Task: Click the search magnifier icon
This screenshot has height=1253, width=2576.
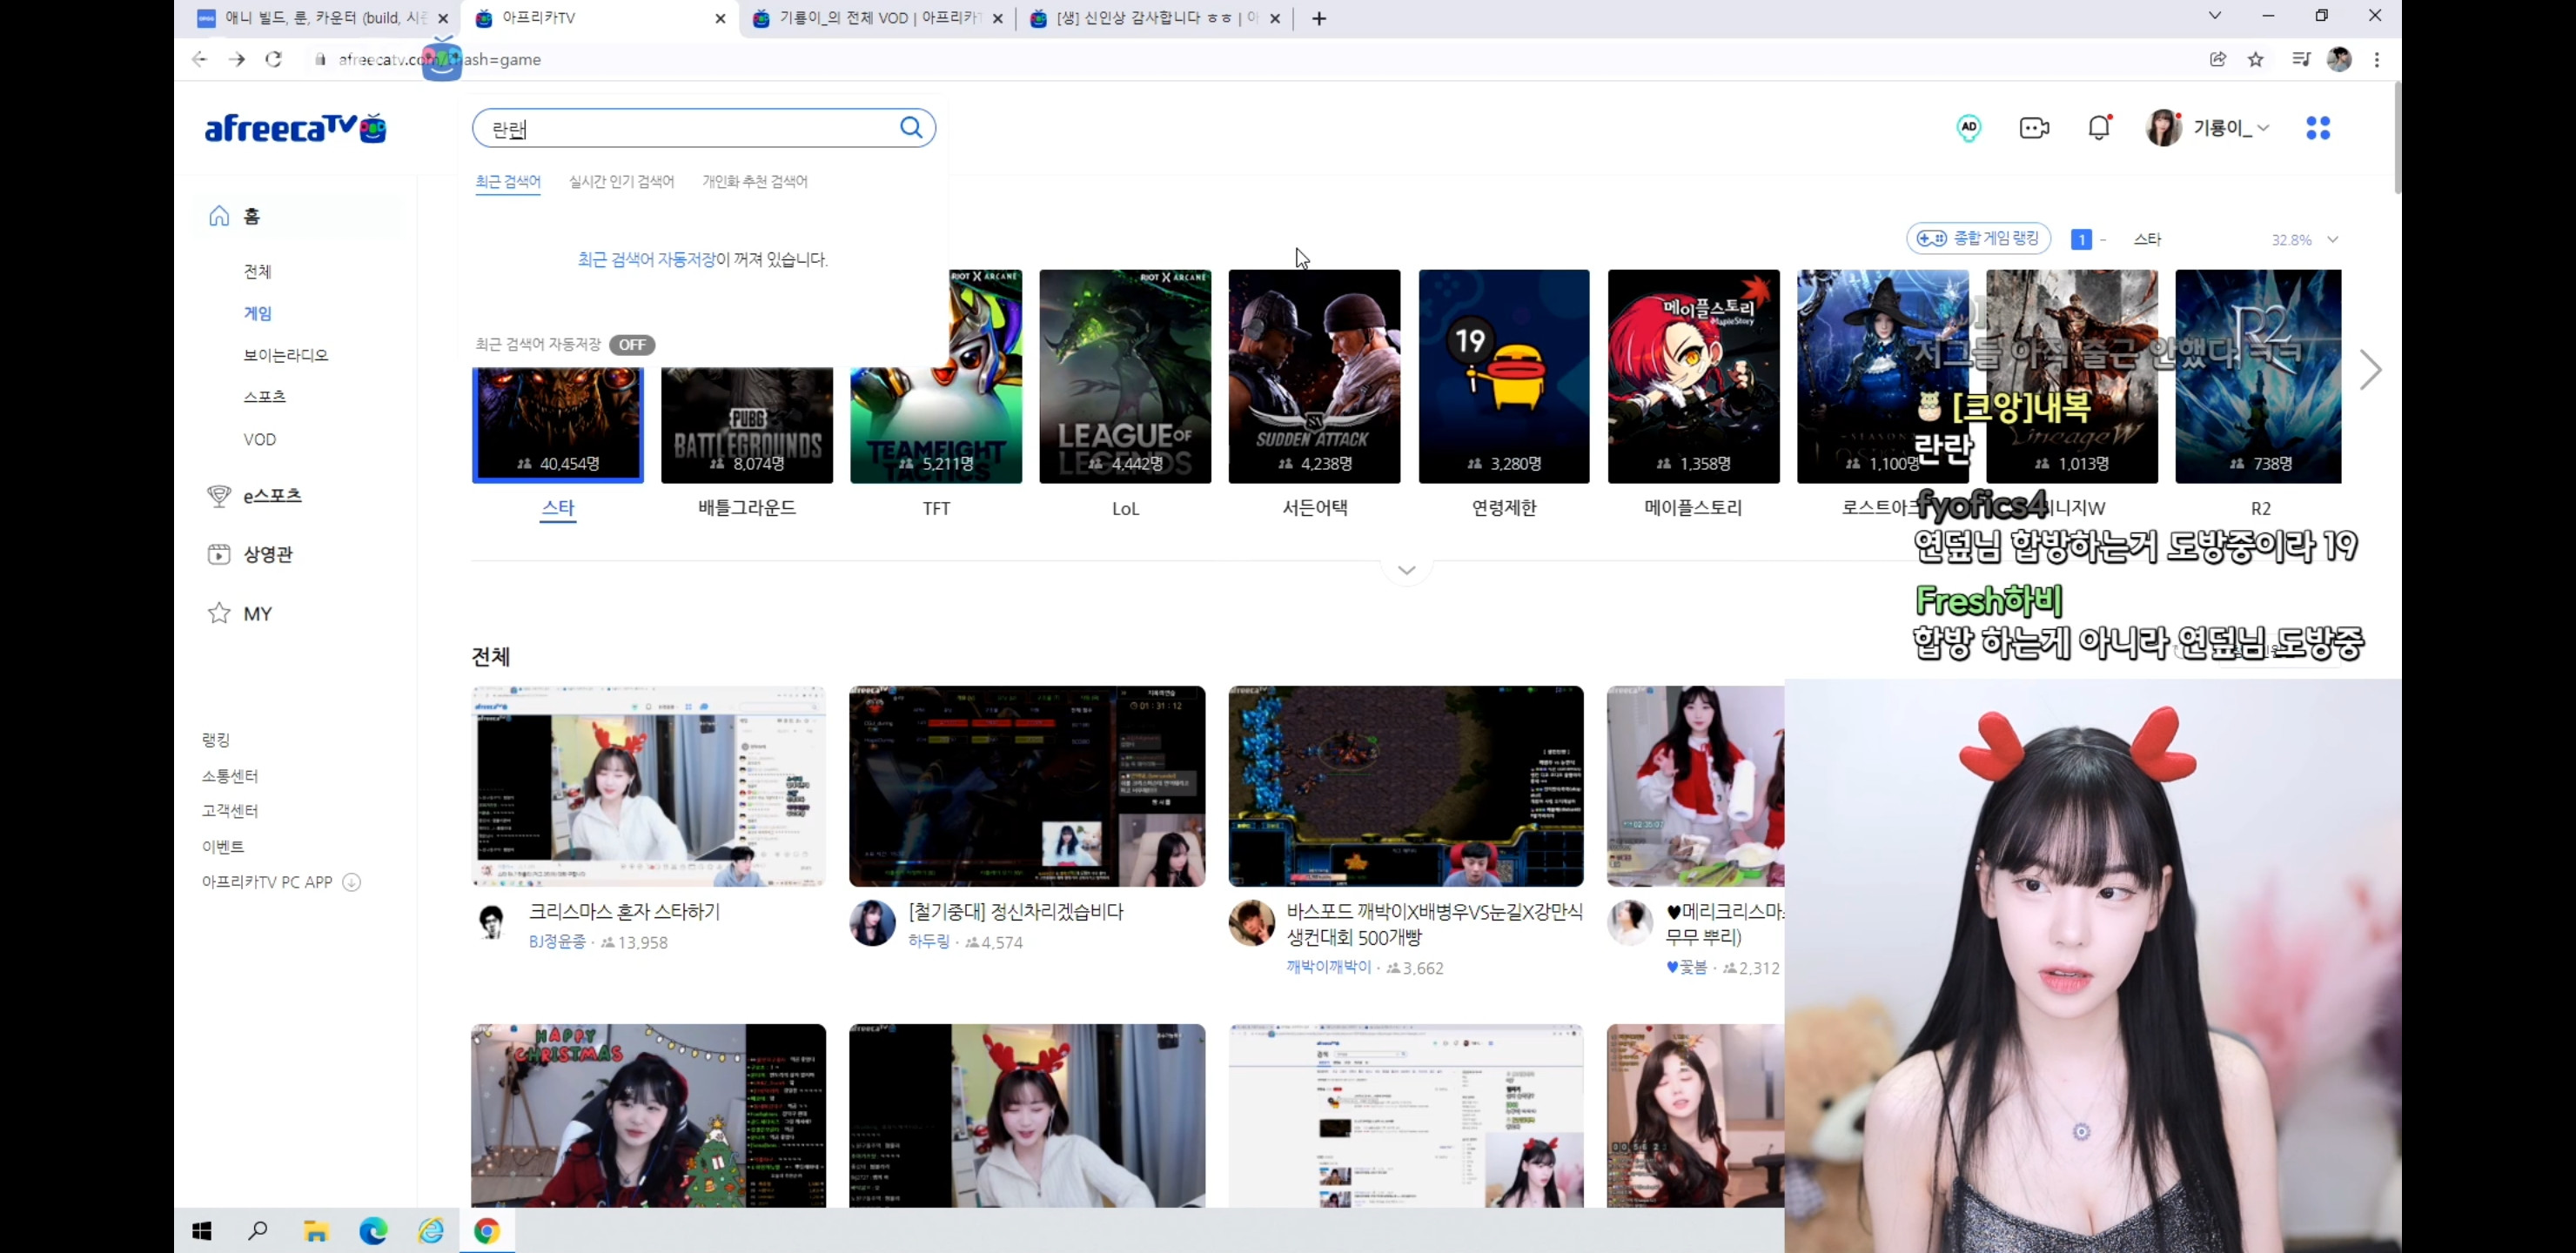Action: pos(910,128)
